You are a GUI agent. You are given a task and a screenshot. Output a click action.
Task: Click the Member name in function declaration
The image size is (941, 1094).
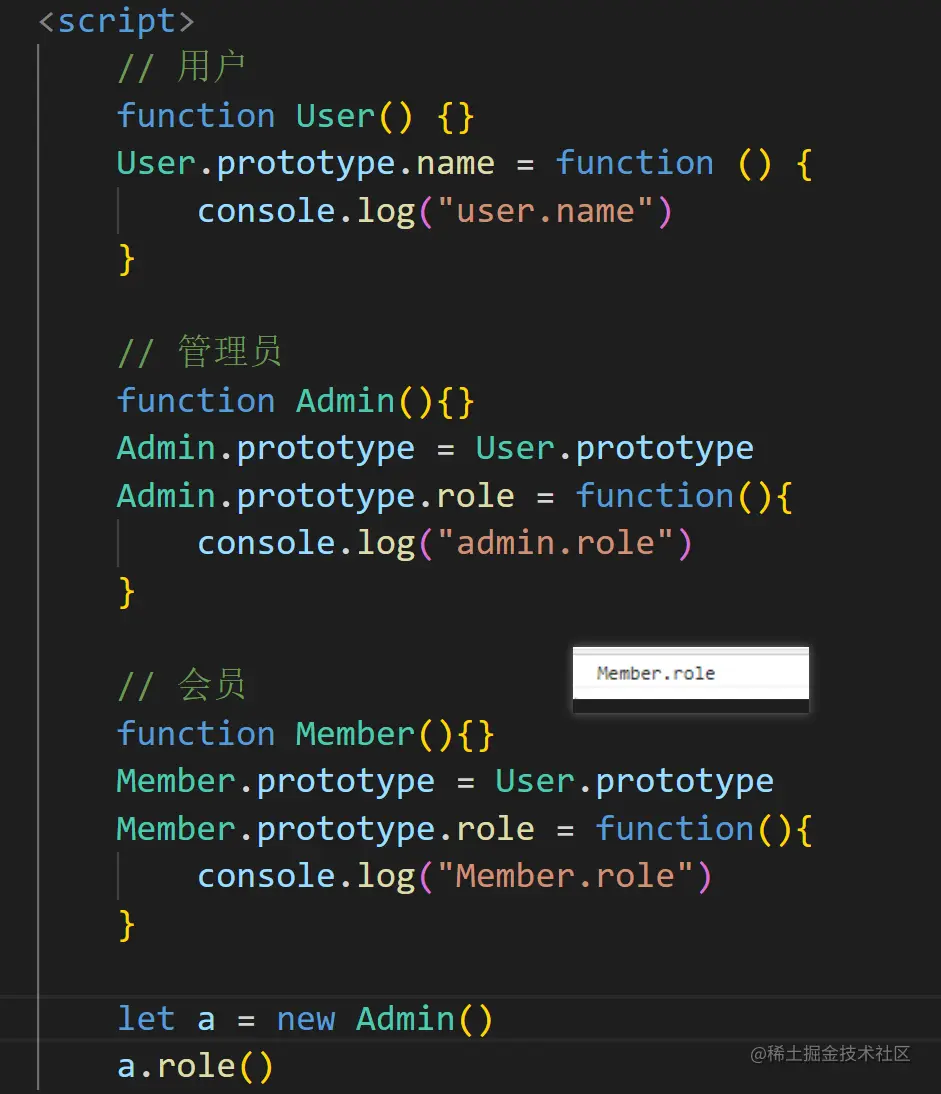click(355, 734)
